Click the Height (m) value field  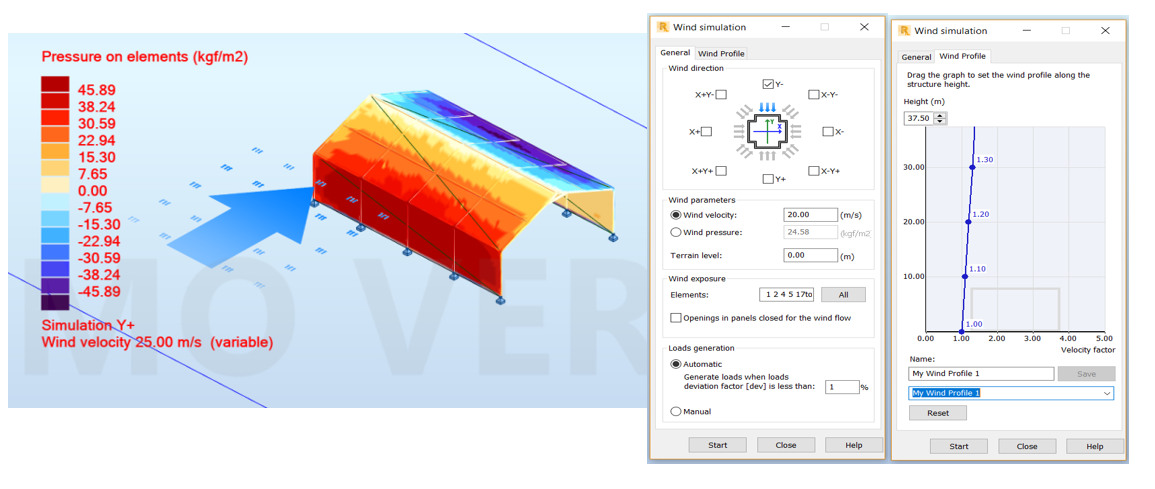[918, 118]
